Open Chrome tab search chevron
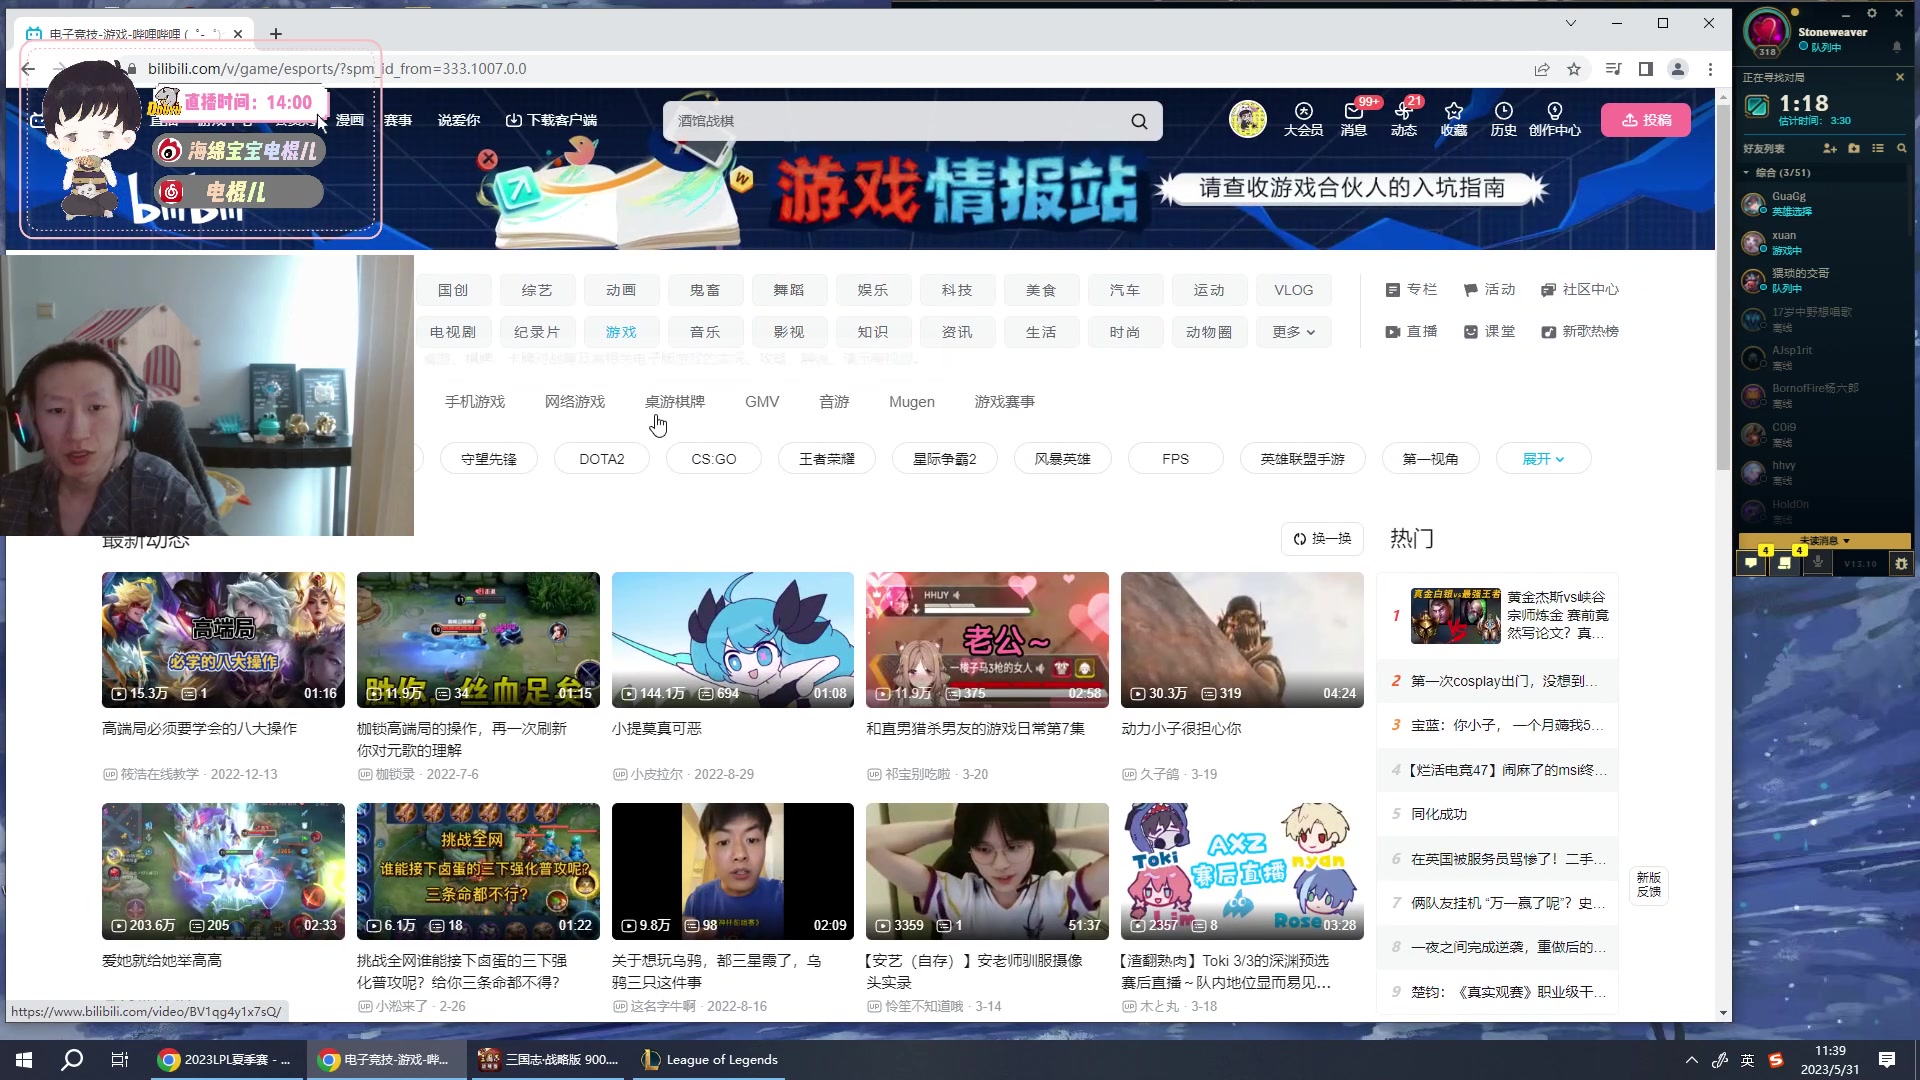The width and height of the screenshot is (1920, 1080). tap(1571, 23)
